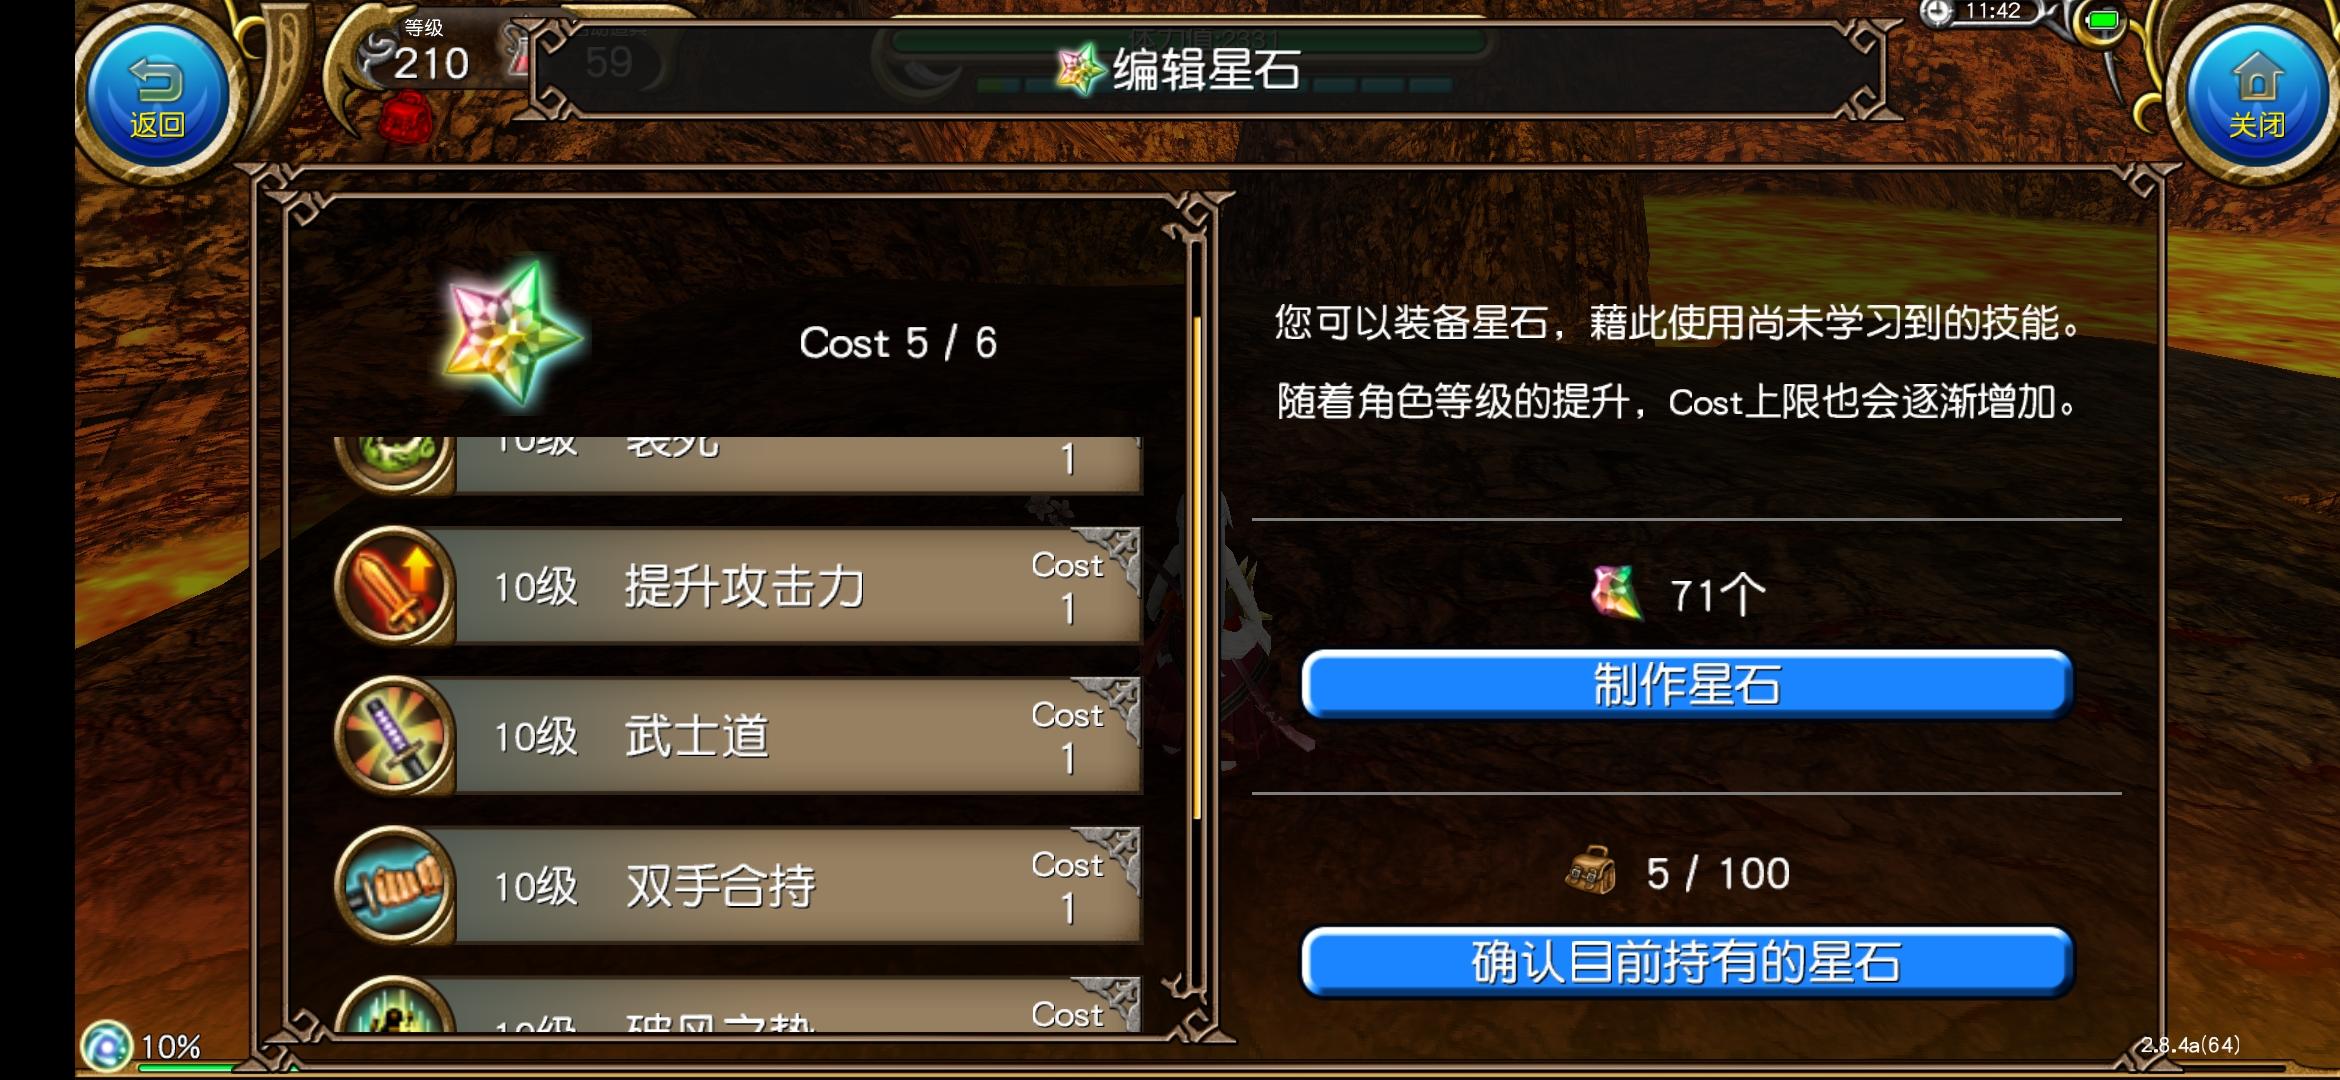
Task: Select the 10级 提升攻击力 list row
Action: tap(739, 586)
